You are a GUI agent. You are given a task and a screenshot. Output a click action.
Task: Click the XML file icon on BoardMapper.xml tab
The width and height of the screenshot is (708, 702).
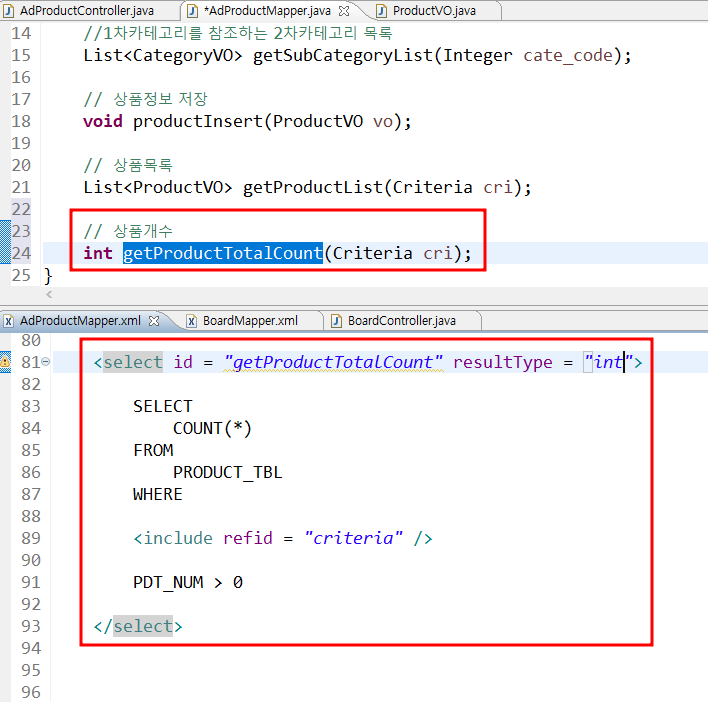point(191,321)
